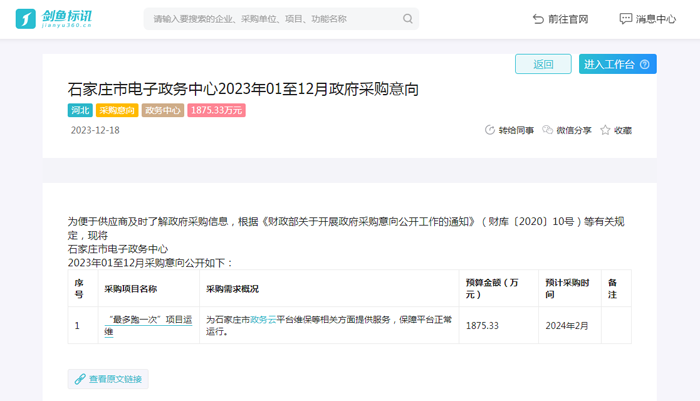Go to 前往官网 official site link
This screenshot has width=700, height=401.
568,19
